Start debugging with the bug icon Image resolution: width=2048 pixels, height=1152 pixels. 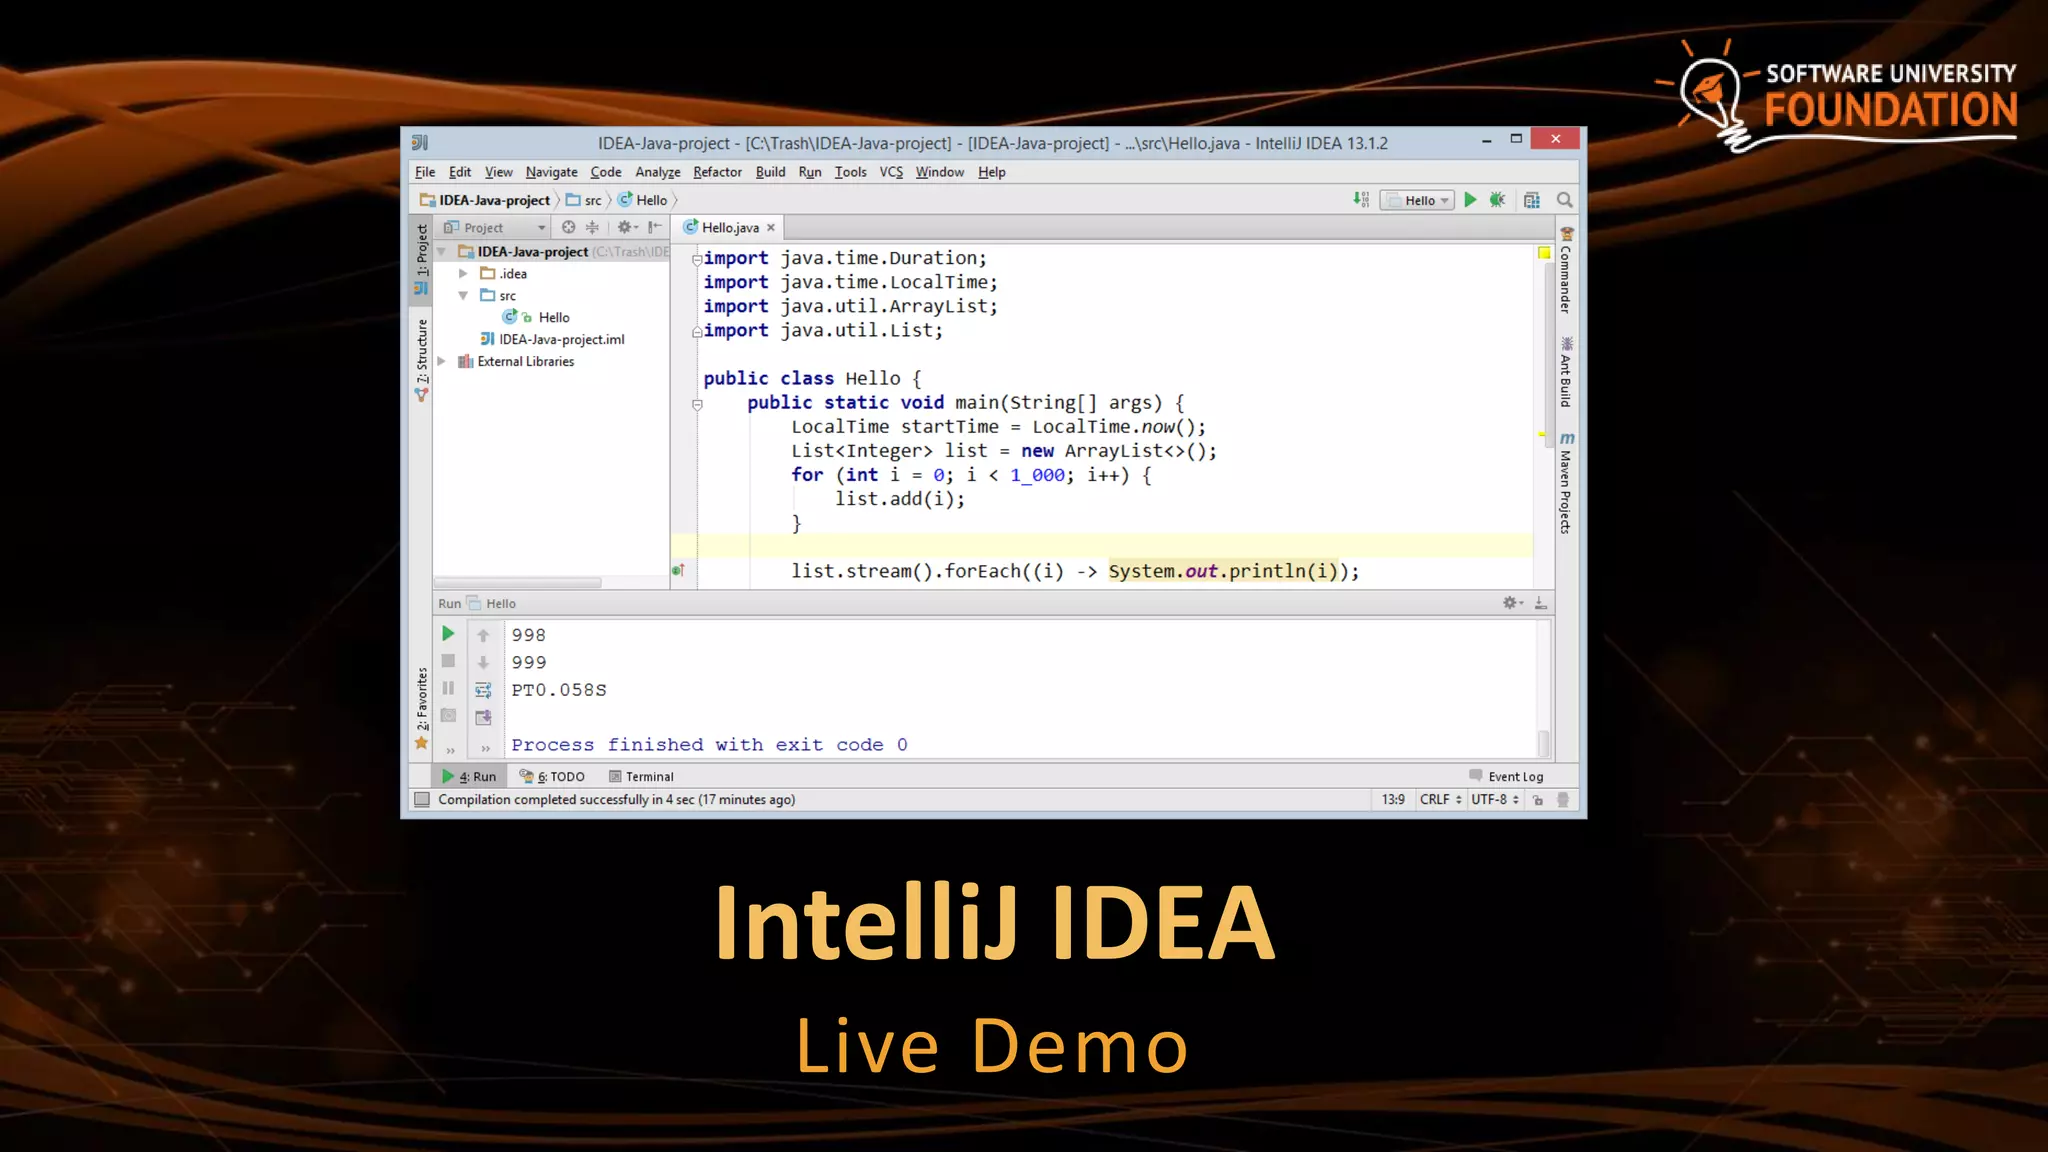pos(1497,200)
